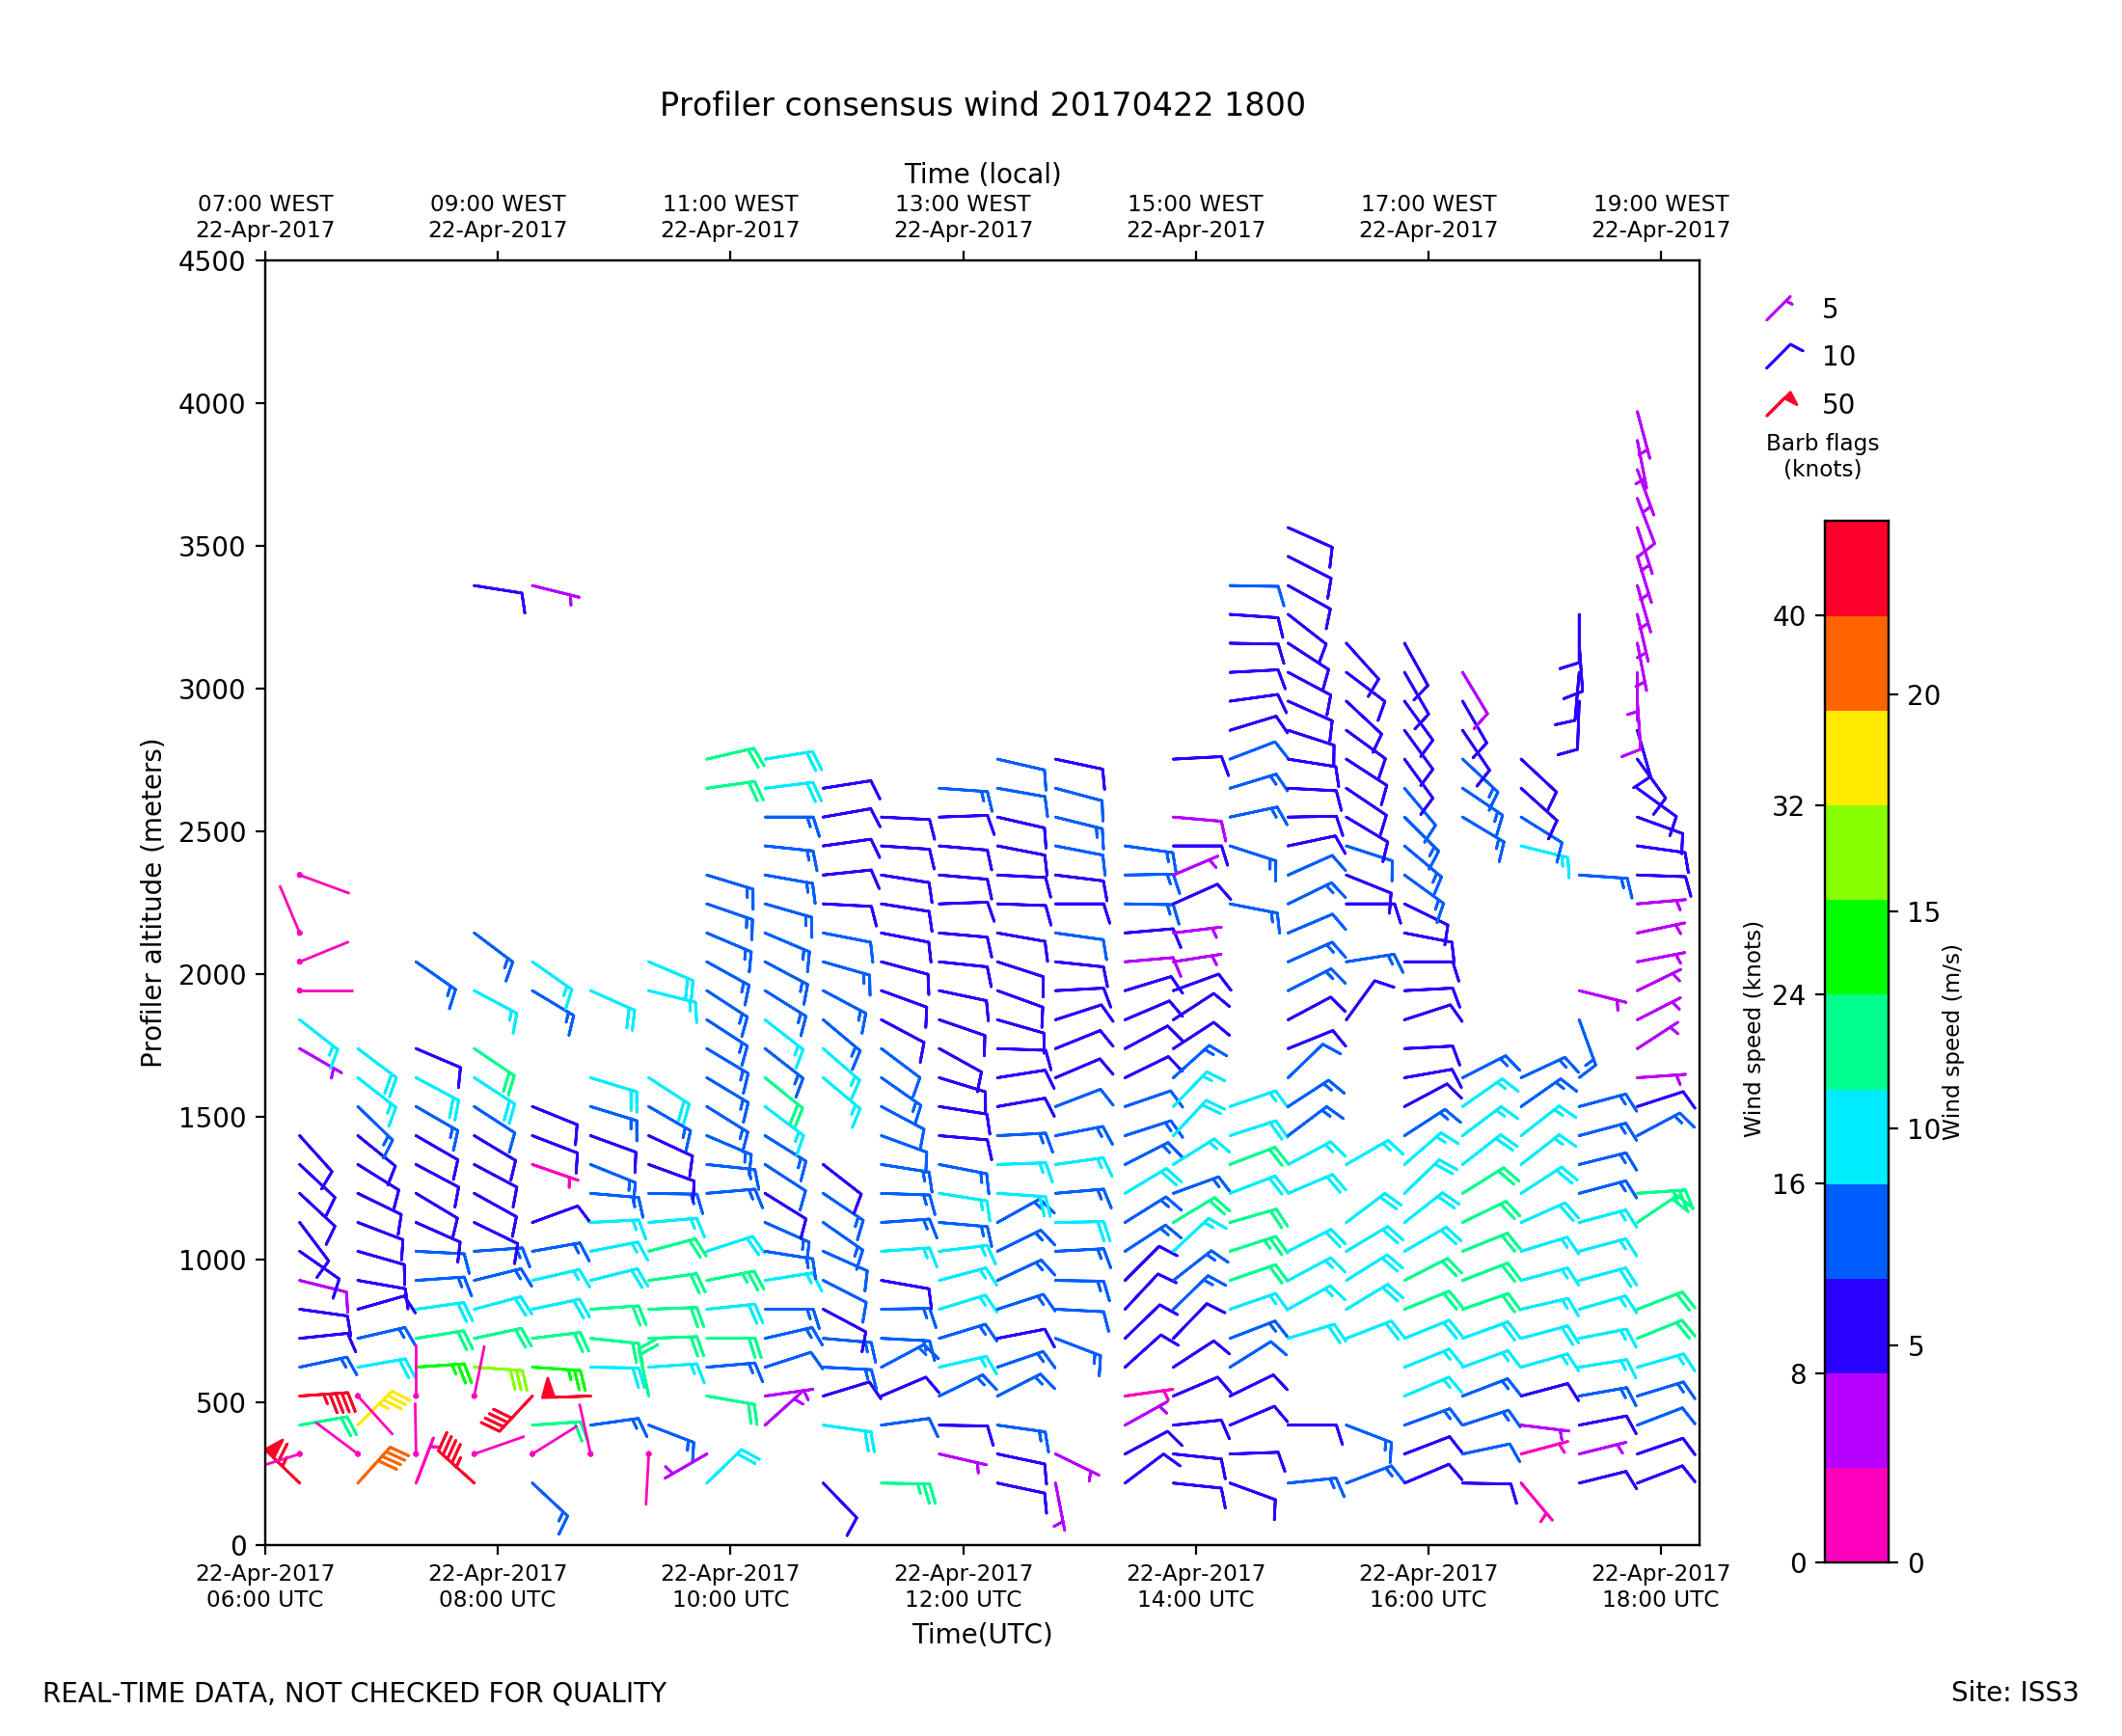Click the 'Time(UTC)' bottom axis label
Screen dimensions: 2122x1736
(x=982, y=1634)
